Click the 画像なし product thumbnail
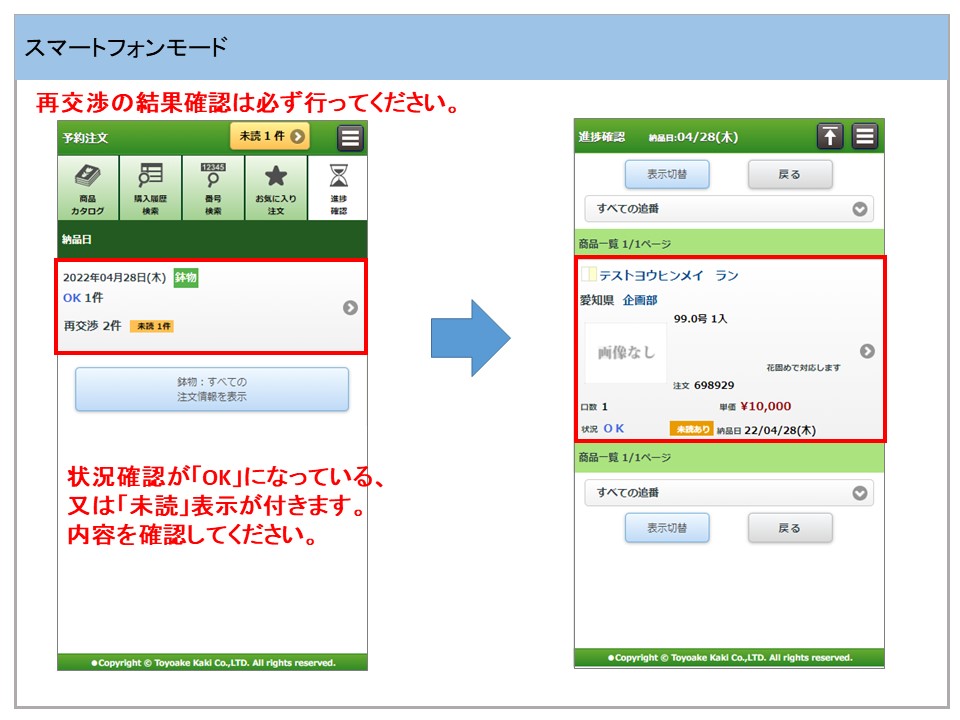 [625, 353]
